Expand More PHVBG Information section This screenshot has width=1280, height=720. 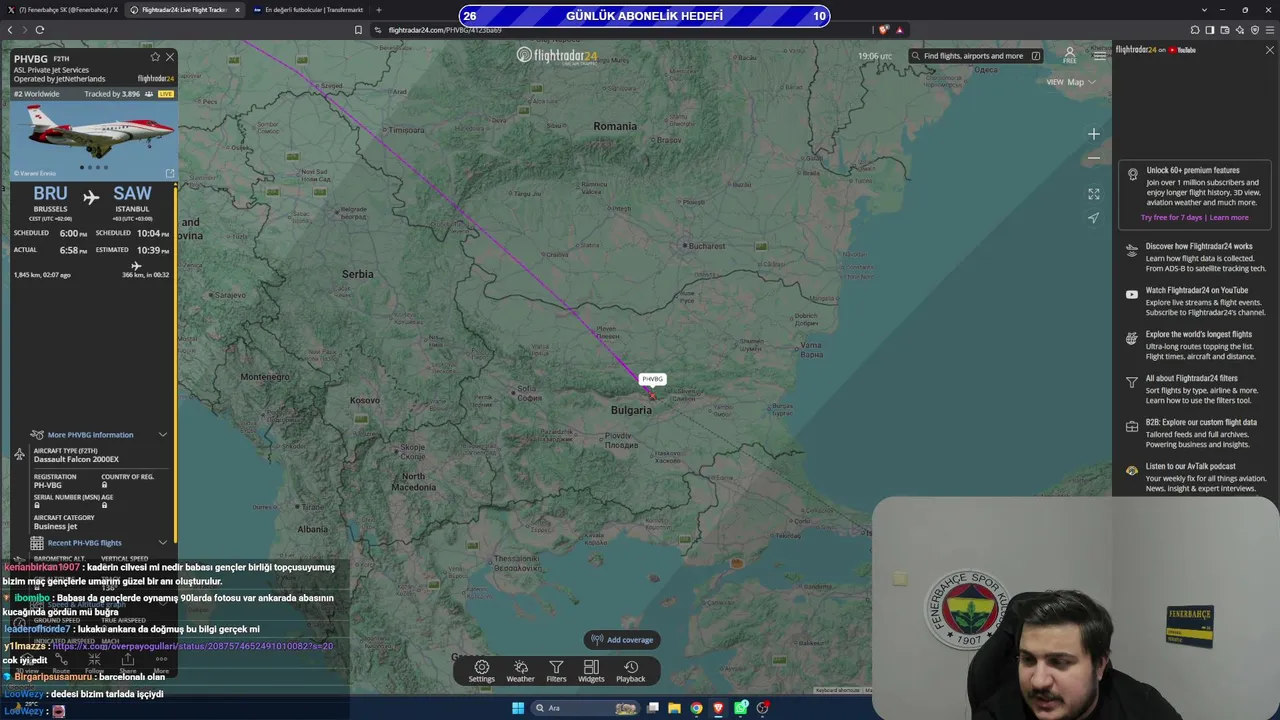(98, 435)
